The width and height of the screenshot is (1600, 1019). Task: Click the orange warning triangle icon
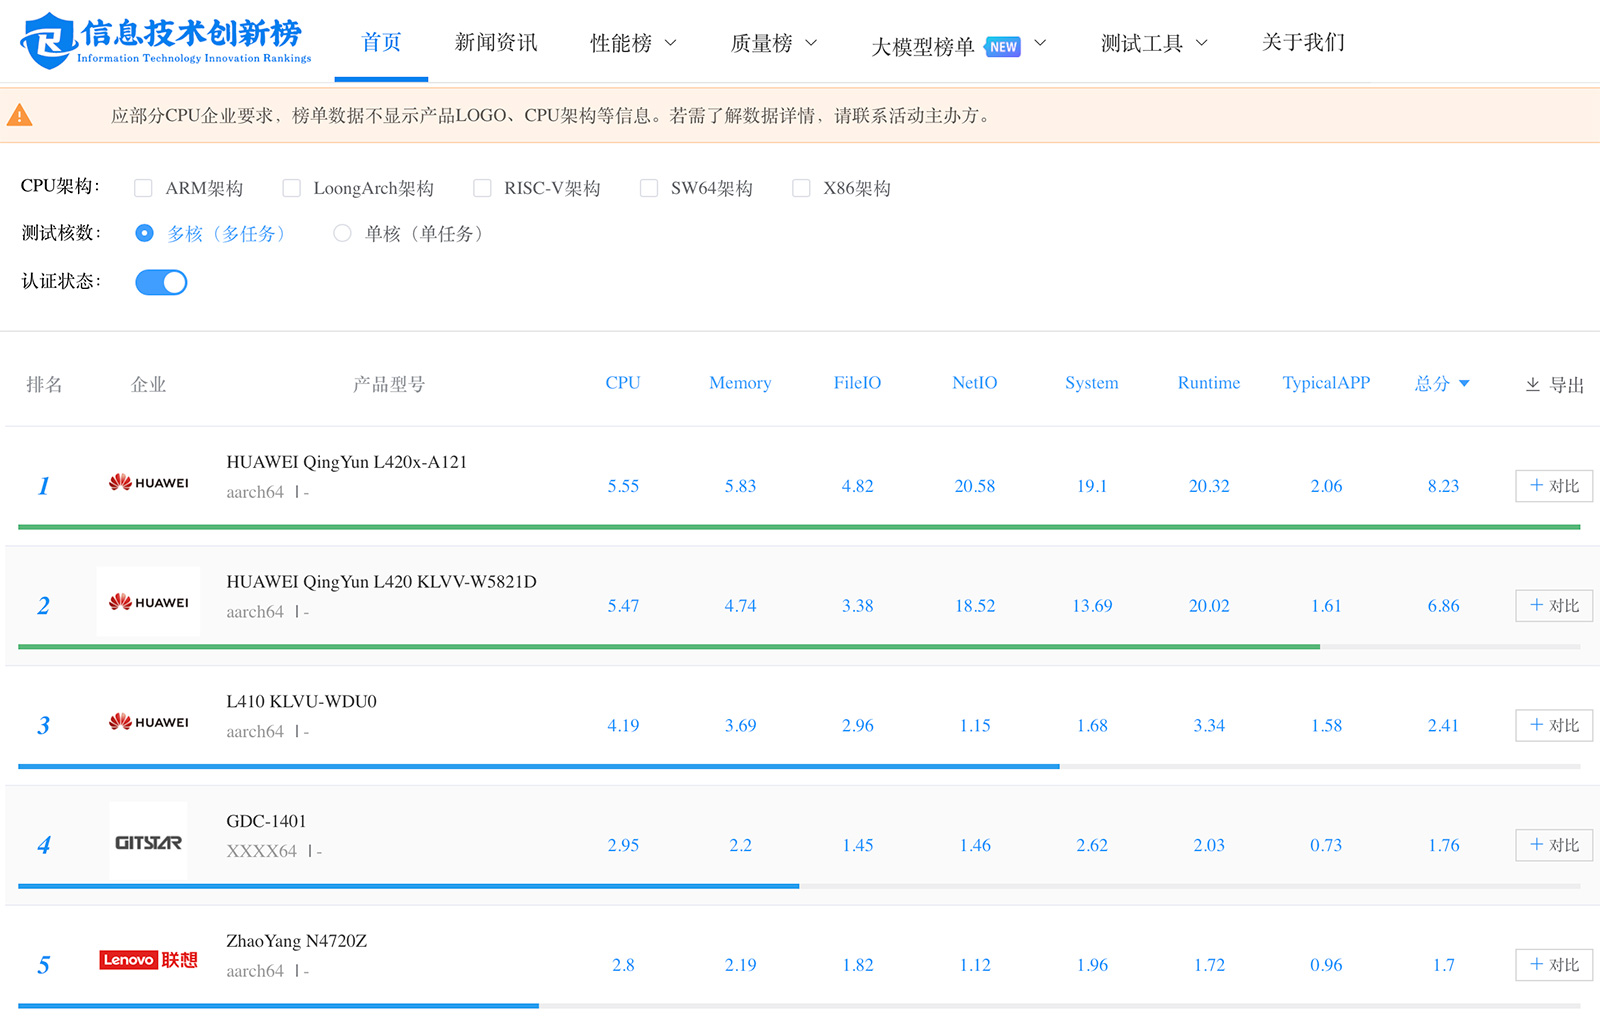pos(20,116)
